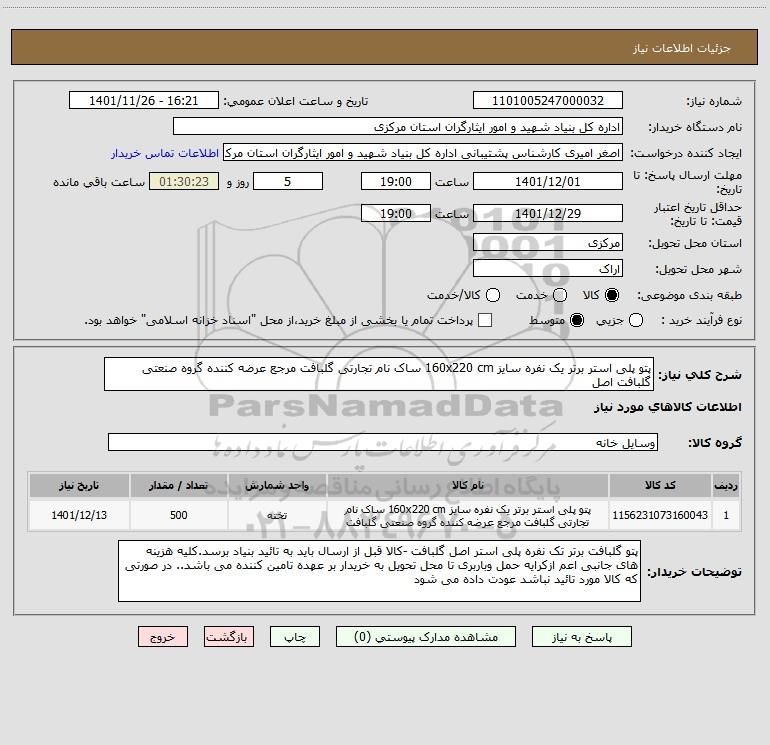
Task: Click the شرح کلی نیاز description box
Action: pyautogui.click(x=379, y=374)
